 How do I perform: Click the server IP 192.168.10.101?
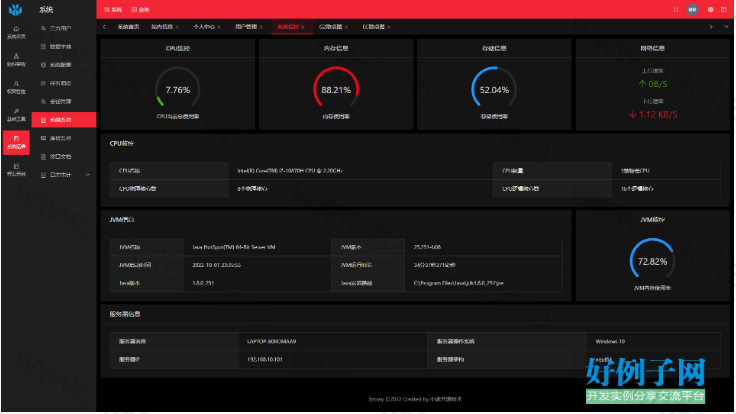(265, 360)
